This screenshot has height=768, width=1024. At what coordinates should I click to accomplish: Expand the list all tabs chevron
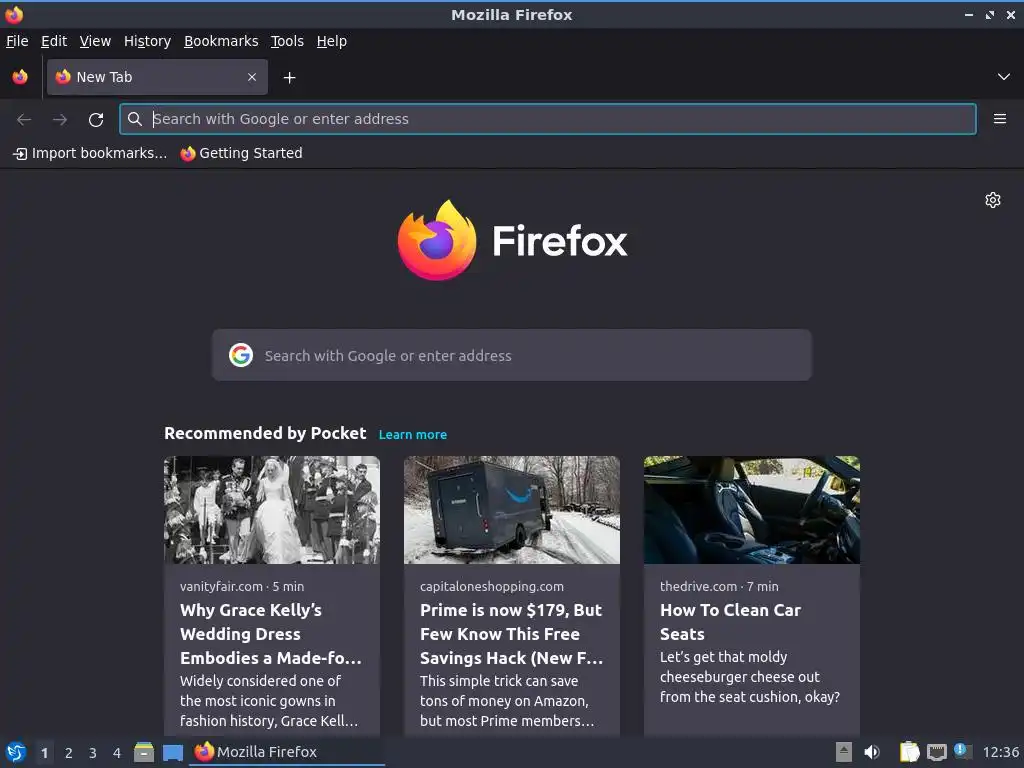pos(1004,77)
